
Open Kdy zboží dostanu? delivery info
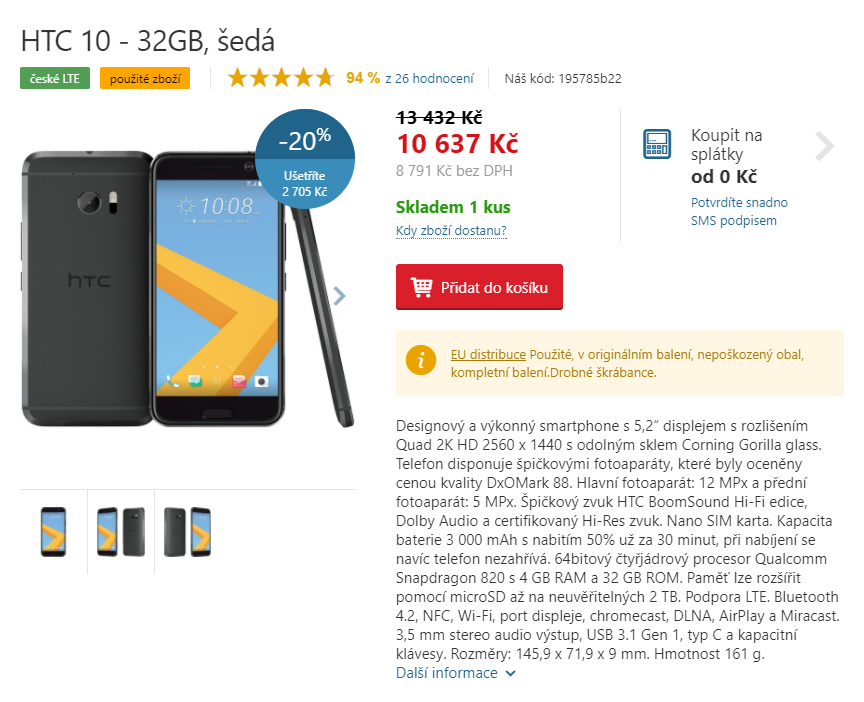tap(451, 230)
